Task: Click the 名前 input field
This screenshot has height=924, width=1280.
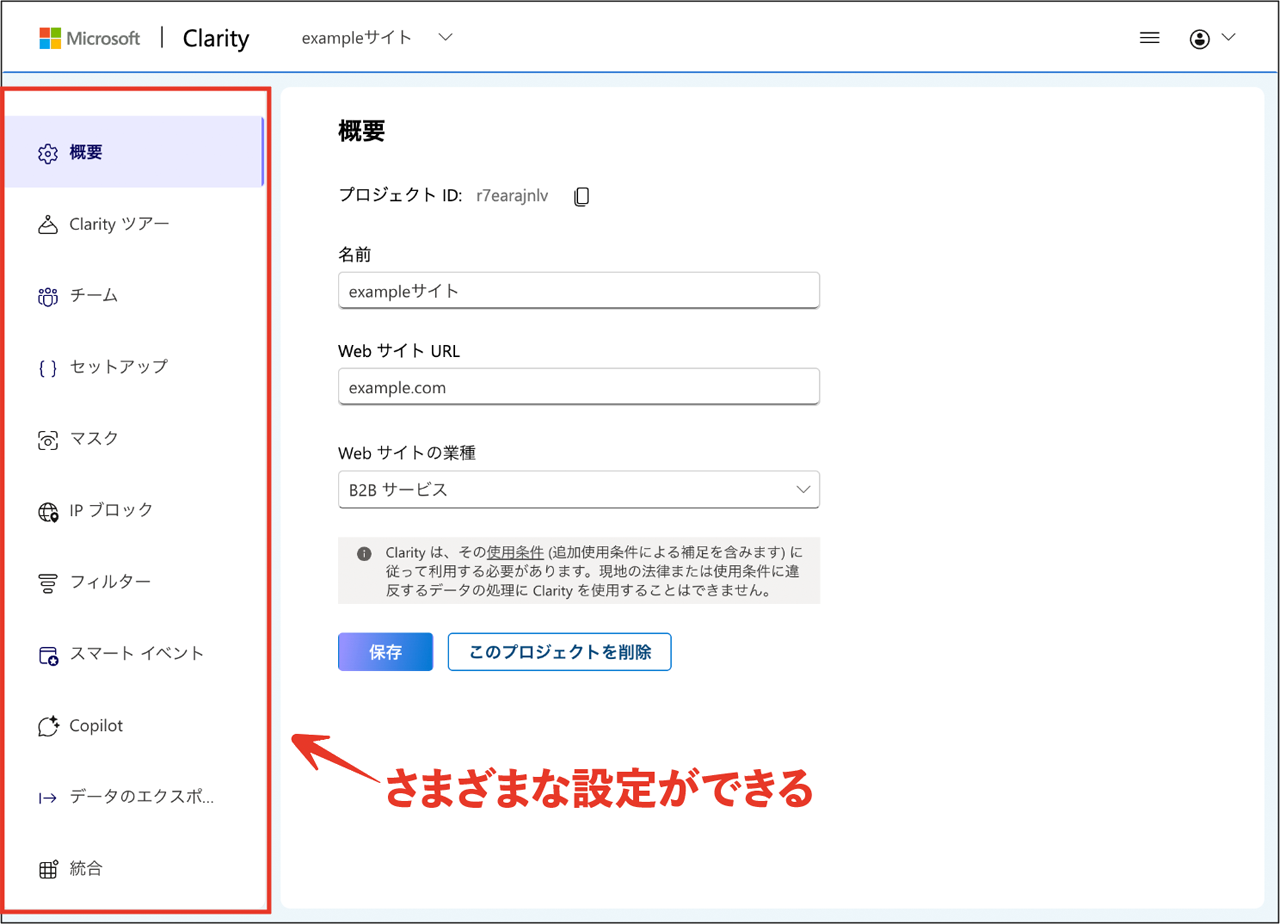Action: click(x=579, y=291)
